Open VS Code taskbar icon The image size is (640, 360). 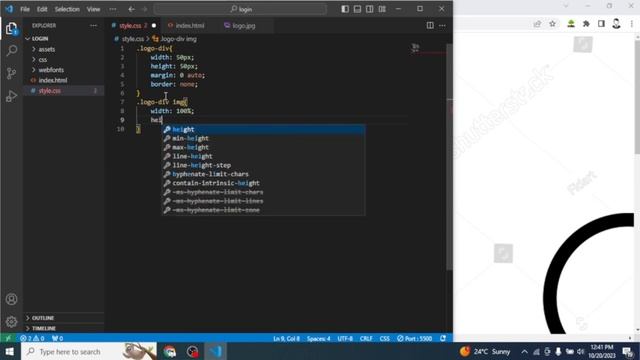[x=216, y=351]
